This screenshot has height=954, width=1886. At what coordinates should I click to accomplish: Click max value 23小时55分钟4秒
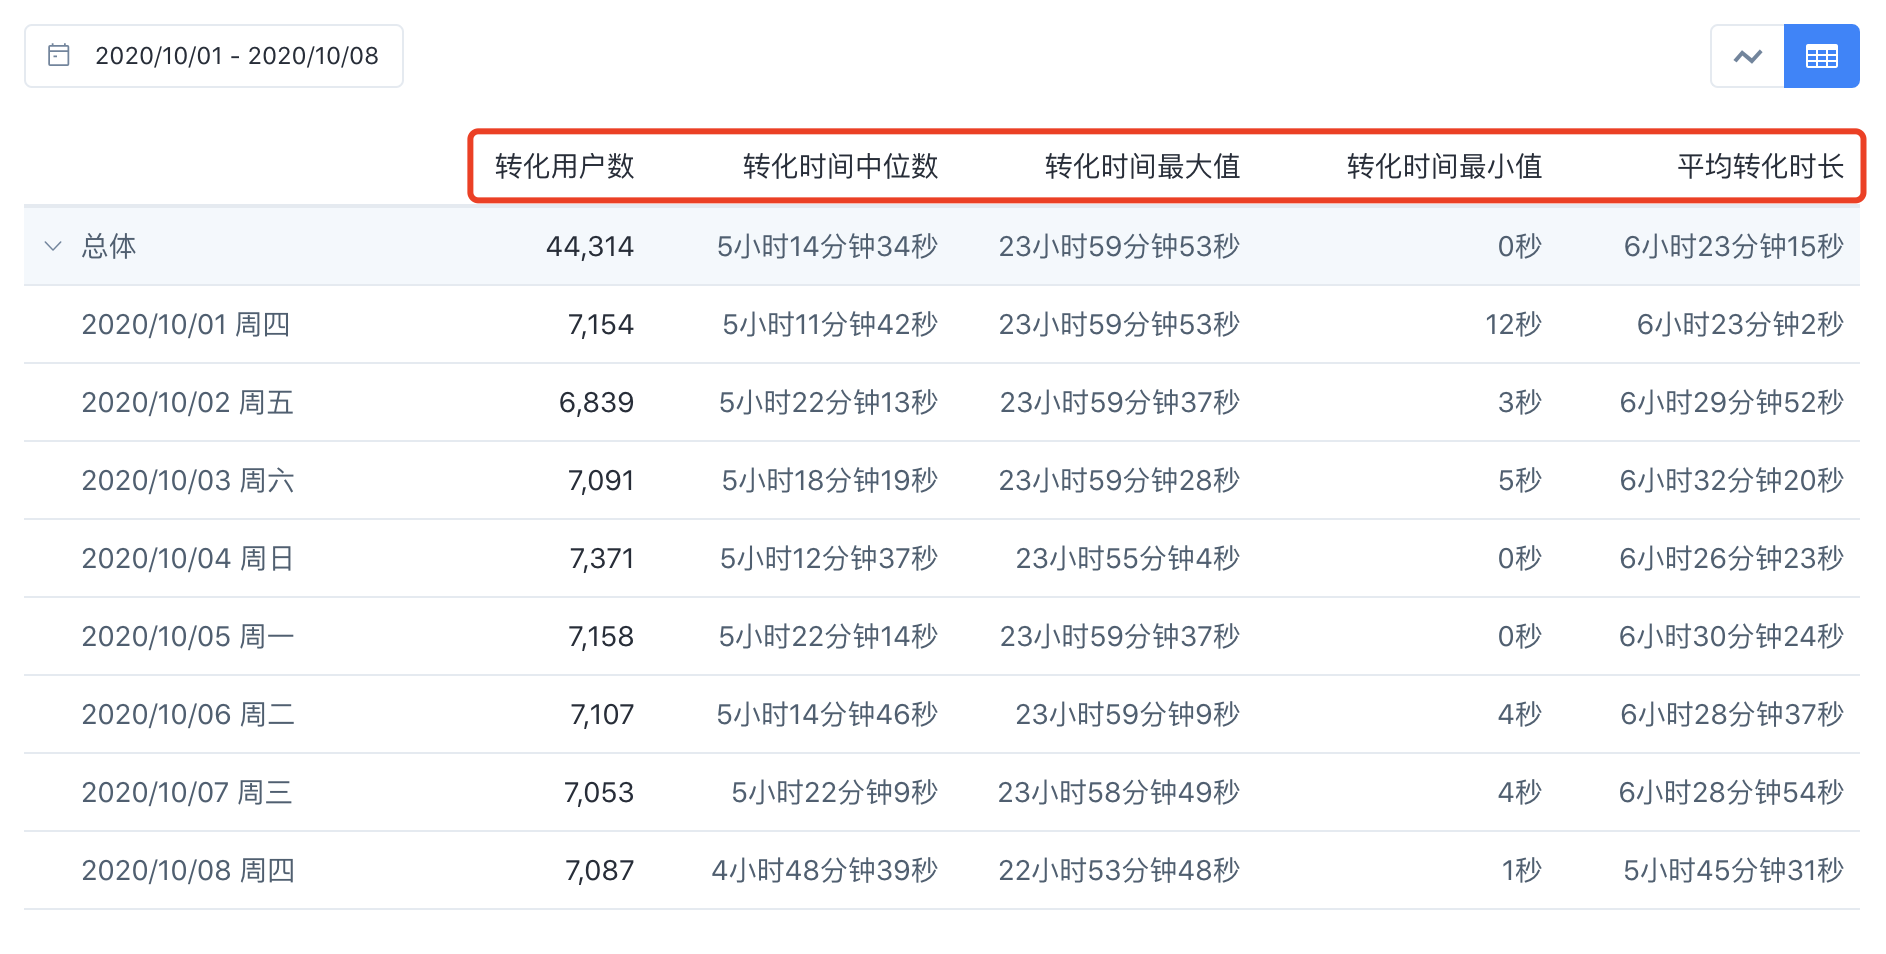pos(1128,558)
